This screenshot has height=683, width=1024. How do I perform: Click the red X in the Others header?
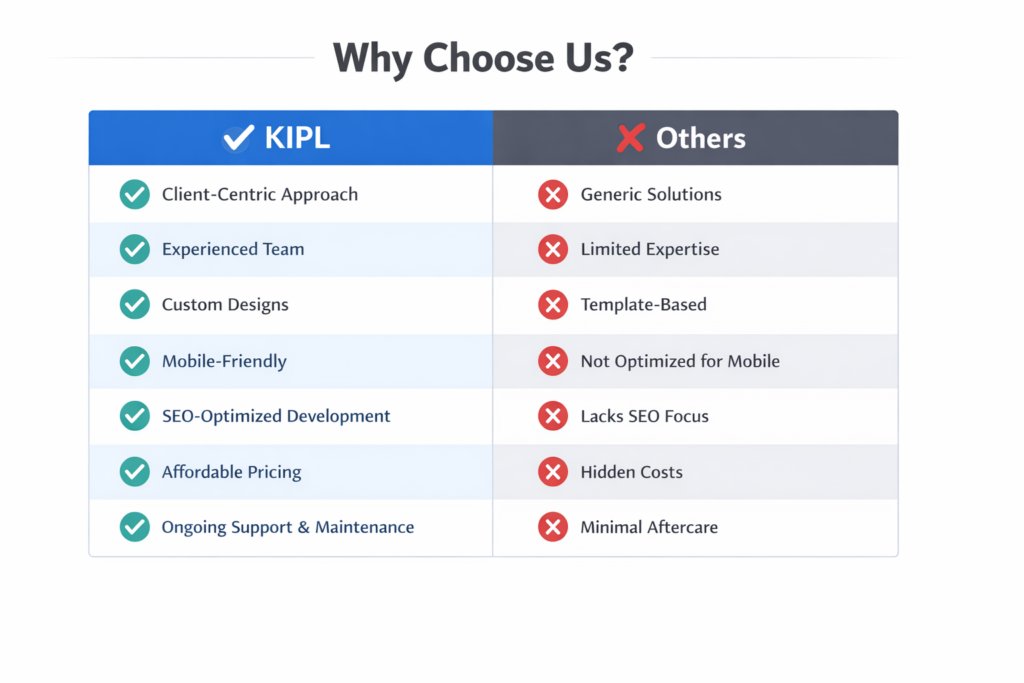click(x=630, y=138)
